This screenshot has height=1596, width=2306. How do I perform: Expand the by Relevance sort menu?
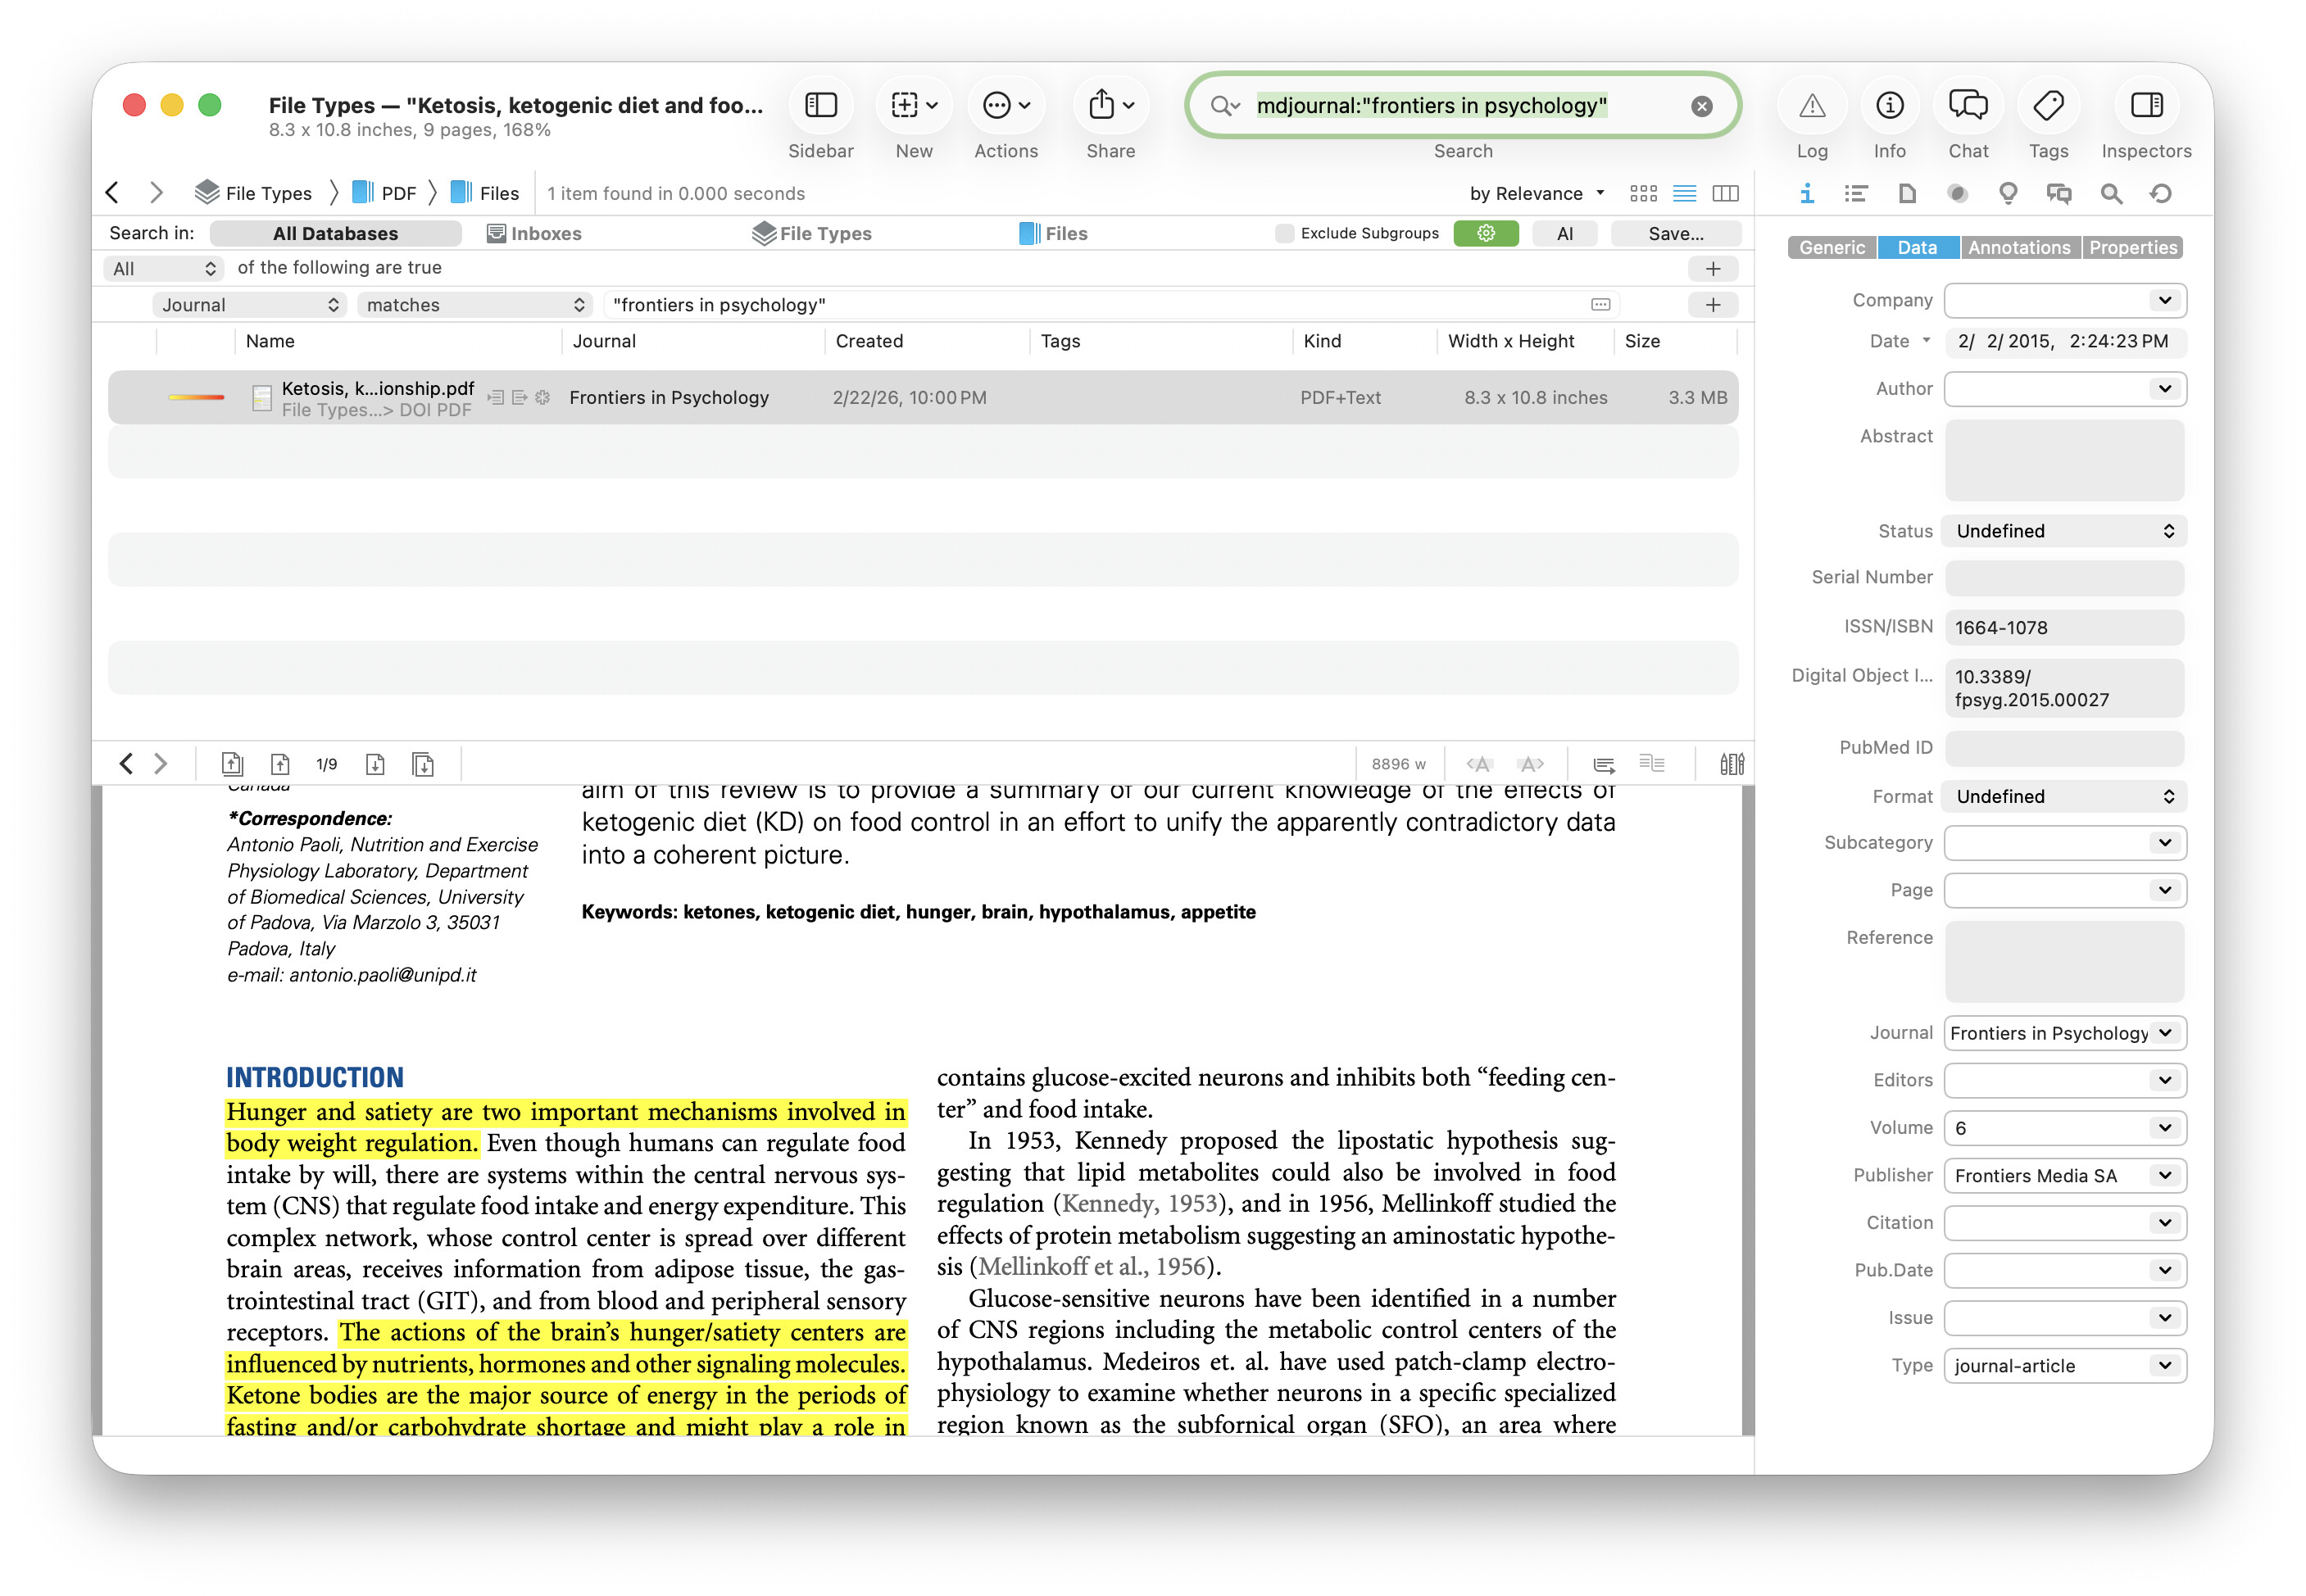point(1536,193)
